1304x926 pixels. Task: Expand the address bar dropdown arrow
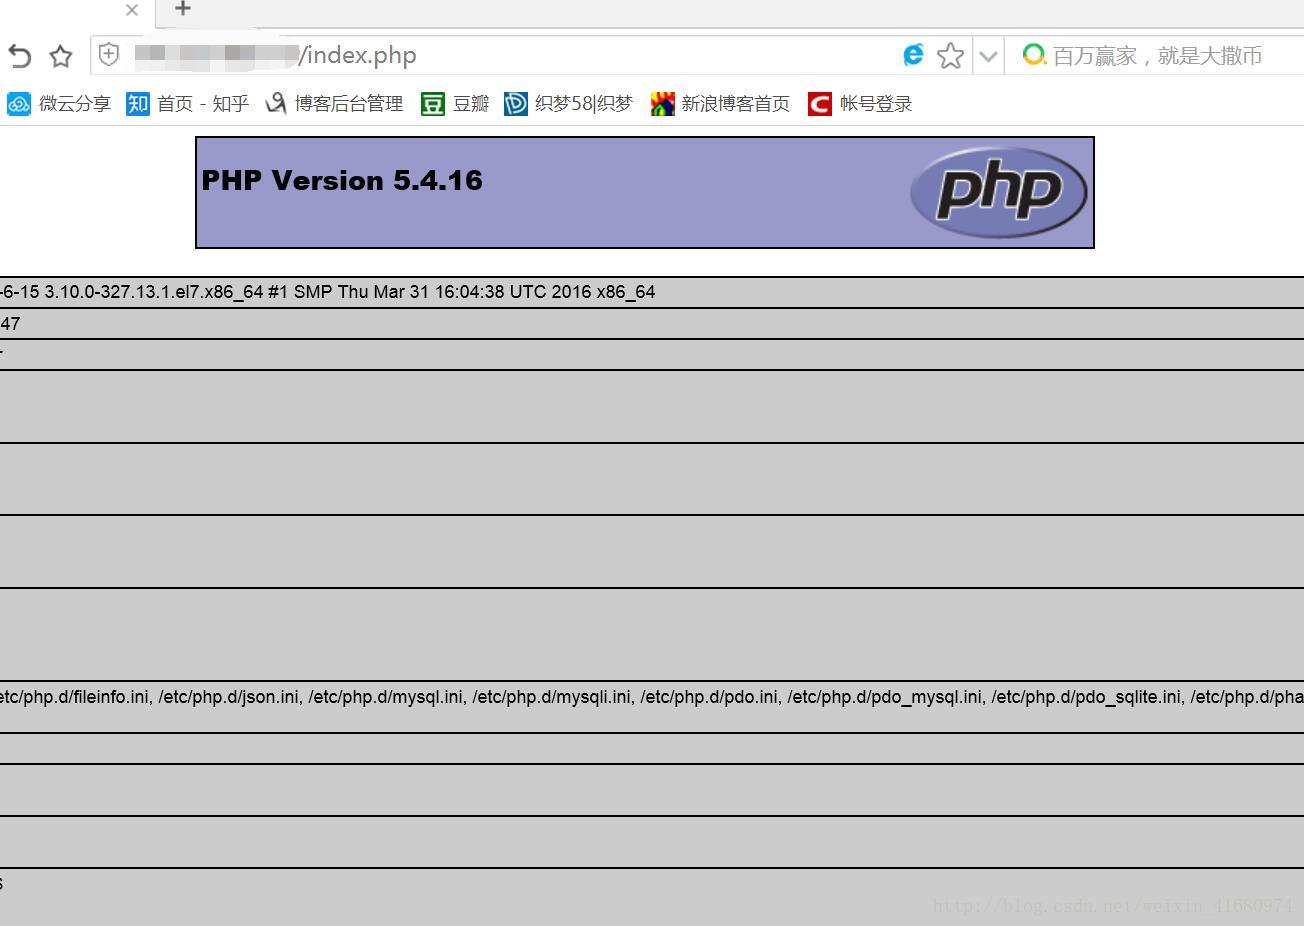(988, 56)
